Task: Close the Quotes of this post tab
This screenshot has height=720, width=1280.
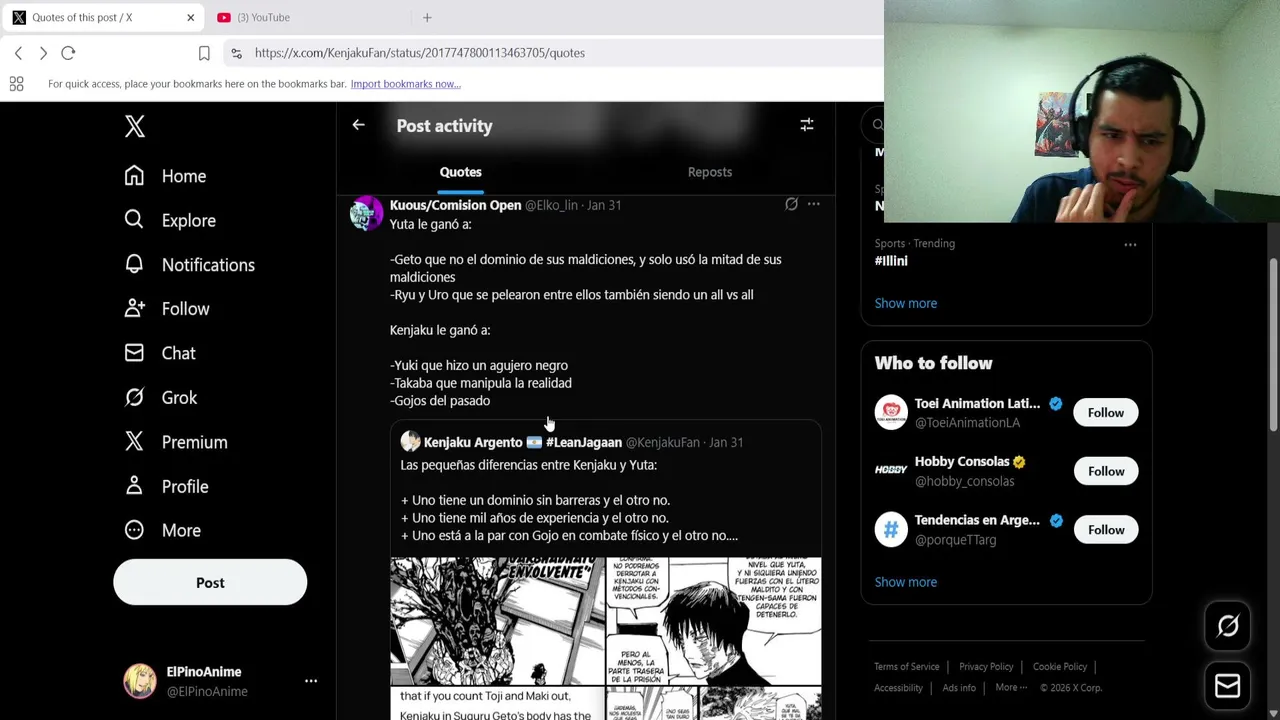Action: pos(190,17)
